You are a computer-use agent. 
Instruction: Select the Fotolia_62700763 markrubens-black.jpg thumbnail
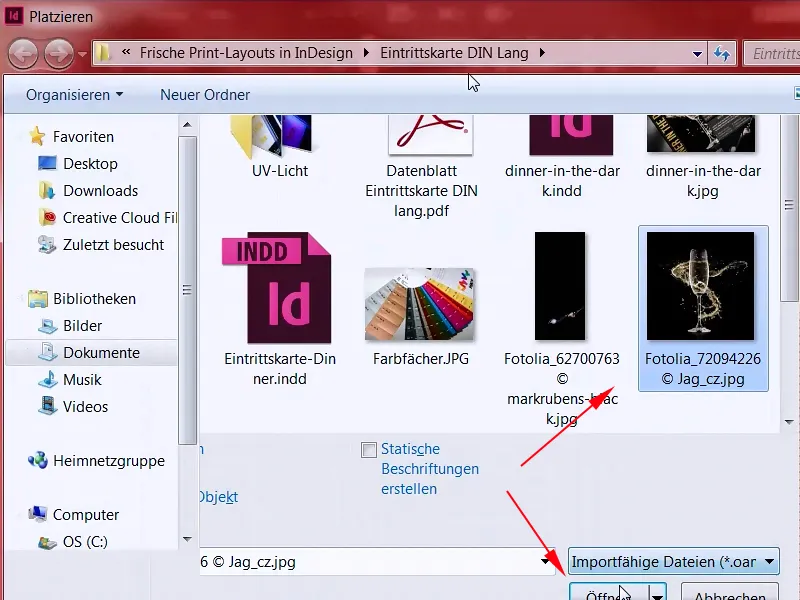point(560,286)
